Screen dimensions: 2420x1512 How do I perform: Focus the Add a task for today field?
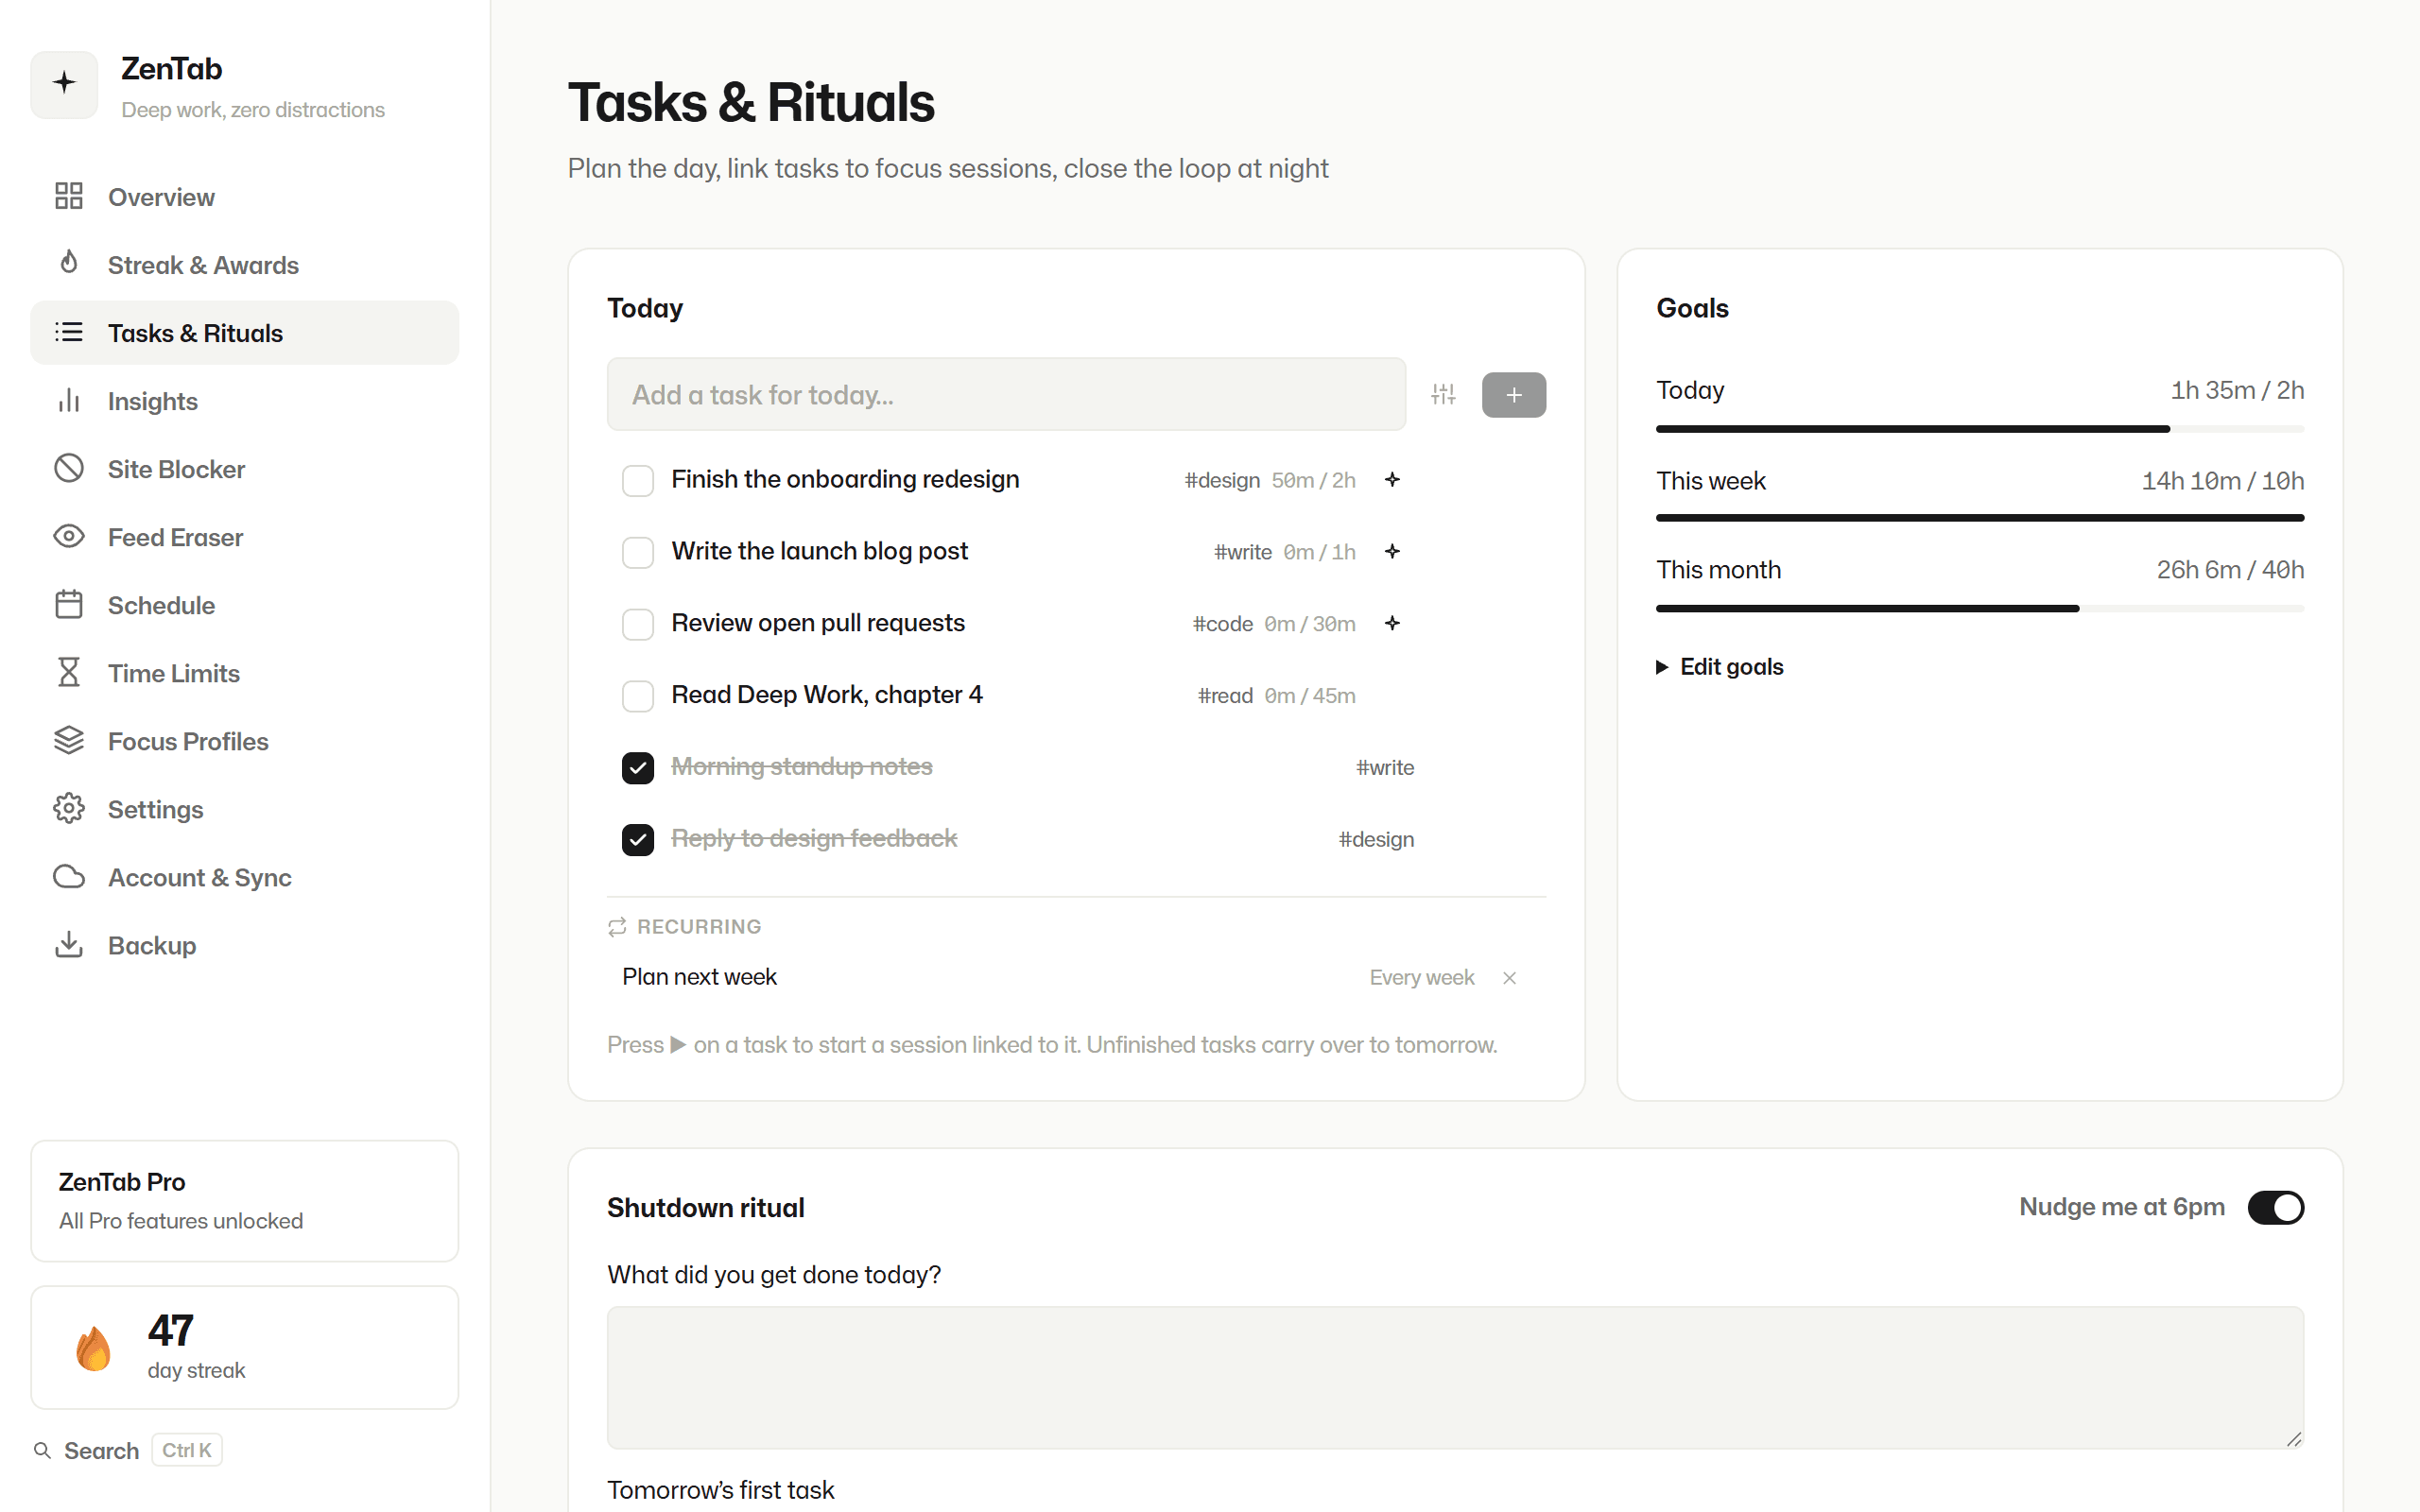pos(1006,394)
